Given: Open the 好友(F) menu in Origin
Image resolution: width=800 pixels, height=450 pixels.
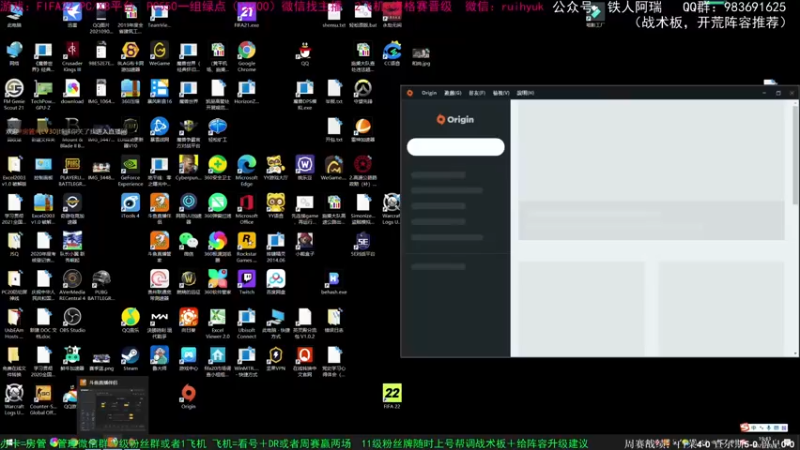Looking at the screenshot, I should click(477, 93).
